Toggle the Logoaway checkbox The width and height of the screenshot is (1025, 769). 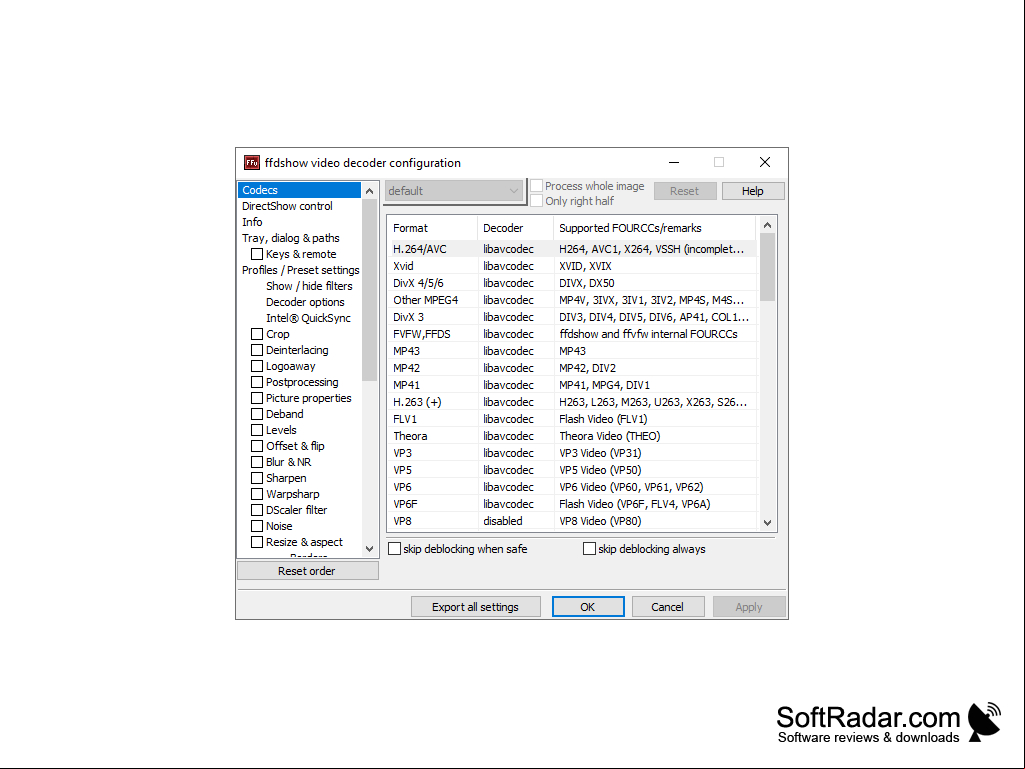257,366
